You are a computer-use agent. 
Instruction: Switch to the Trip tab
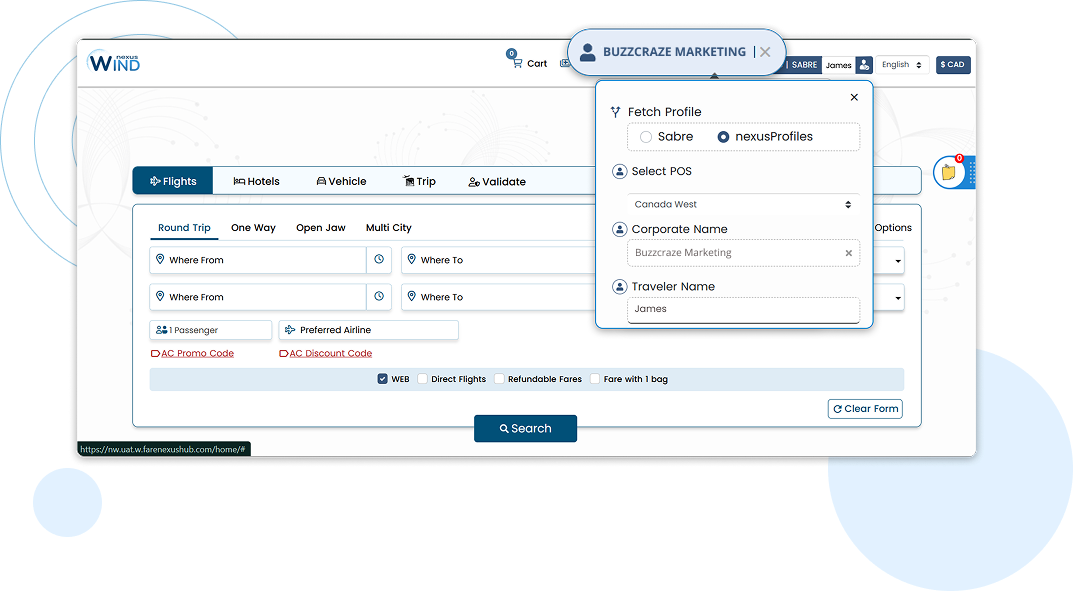click(x=419, y=181)
